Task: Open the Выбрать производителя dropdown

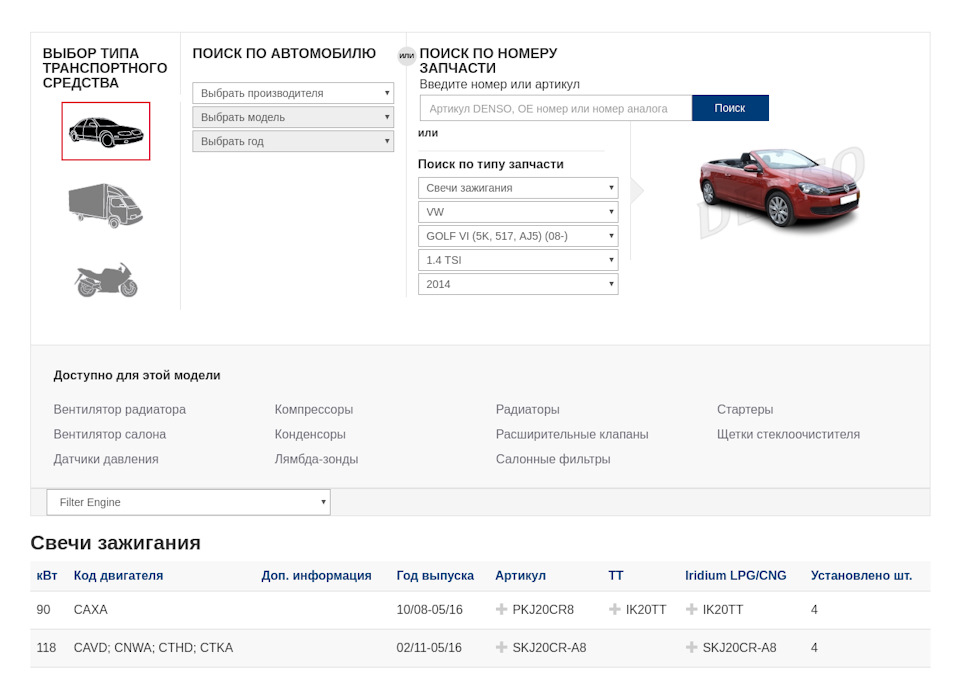Action: pos(293,93)
